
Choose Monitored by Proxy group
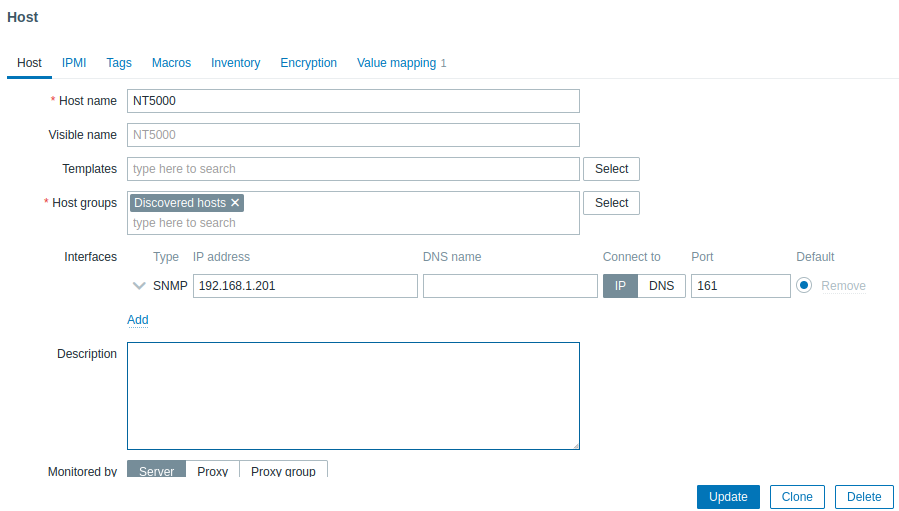pos(283,471)
